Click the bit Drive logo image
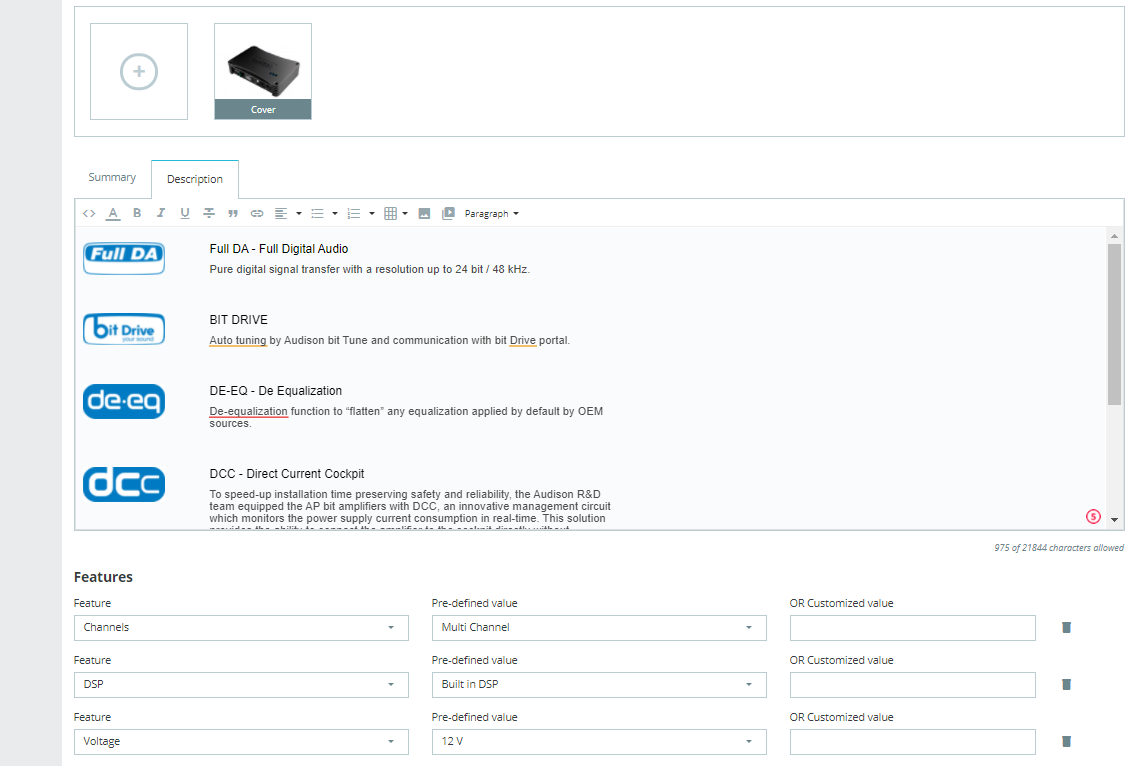Viewport: 1144px width, 766px height. 124,329
